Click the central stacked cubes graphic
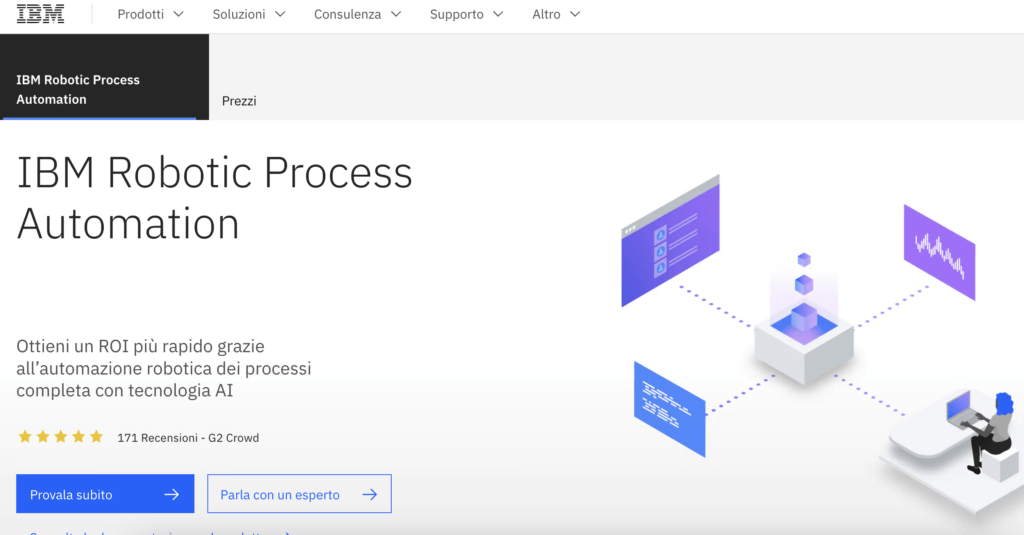 pos(803,320)
